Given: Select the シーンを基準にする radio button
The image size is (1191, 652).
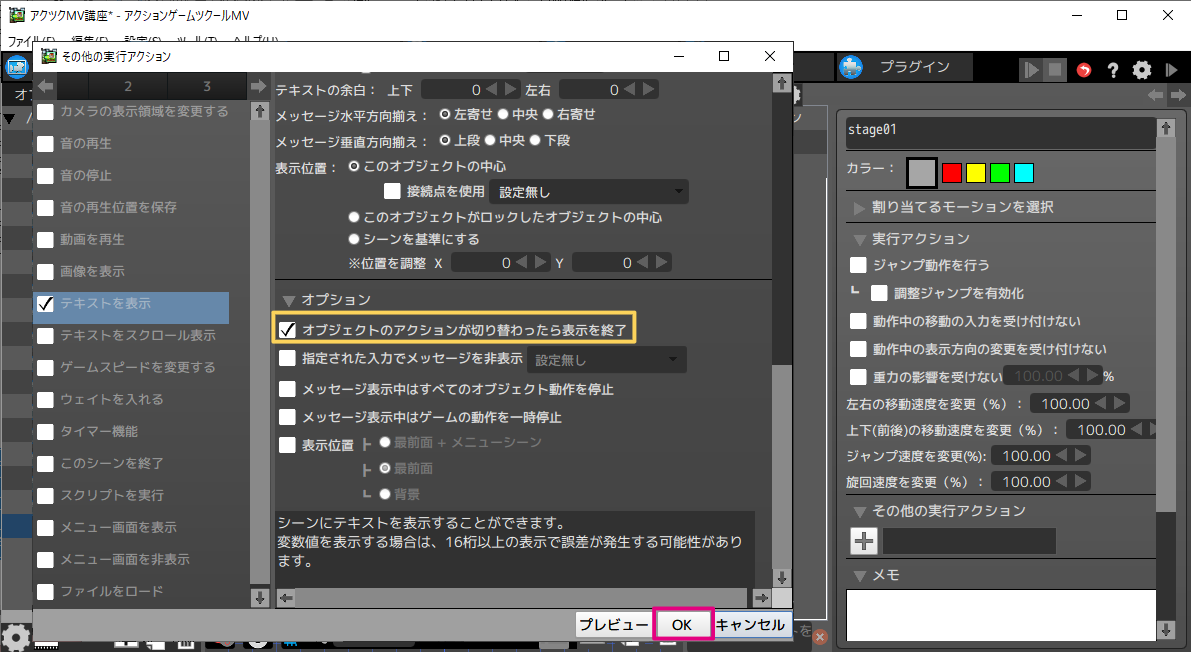Looking at the screenshot, I should (354, 239).
